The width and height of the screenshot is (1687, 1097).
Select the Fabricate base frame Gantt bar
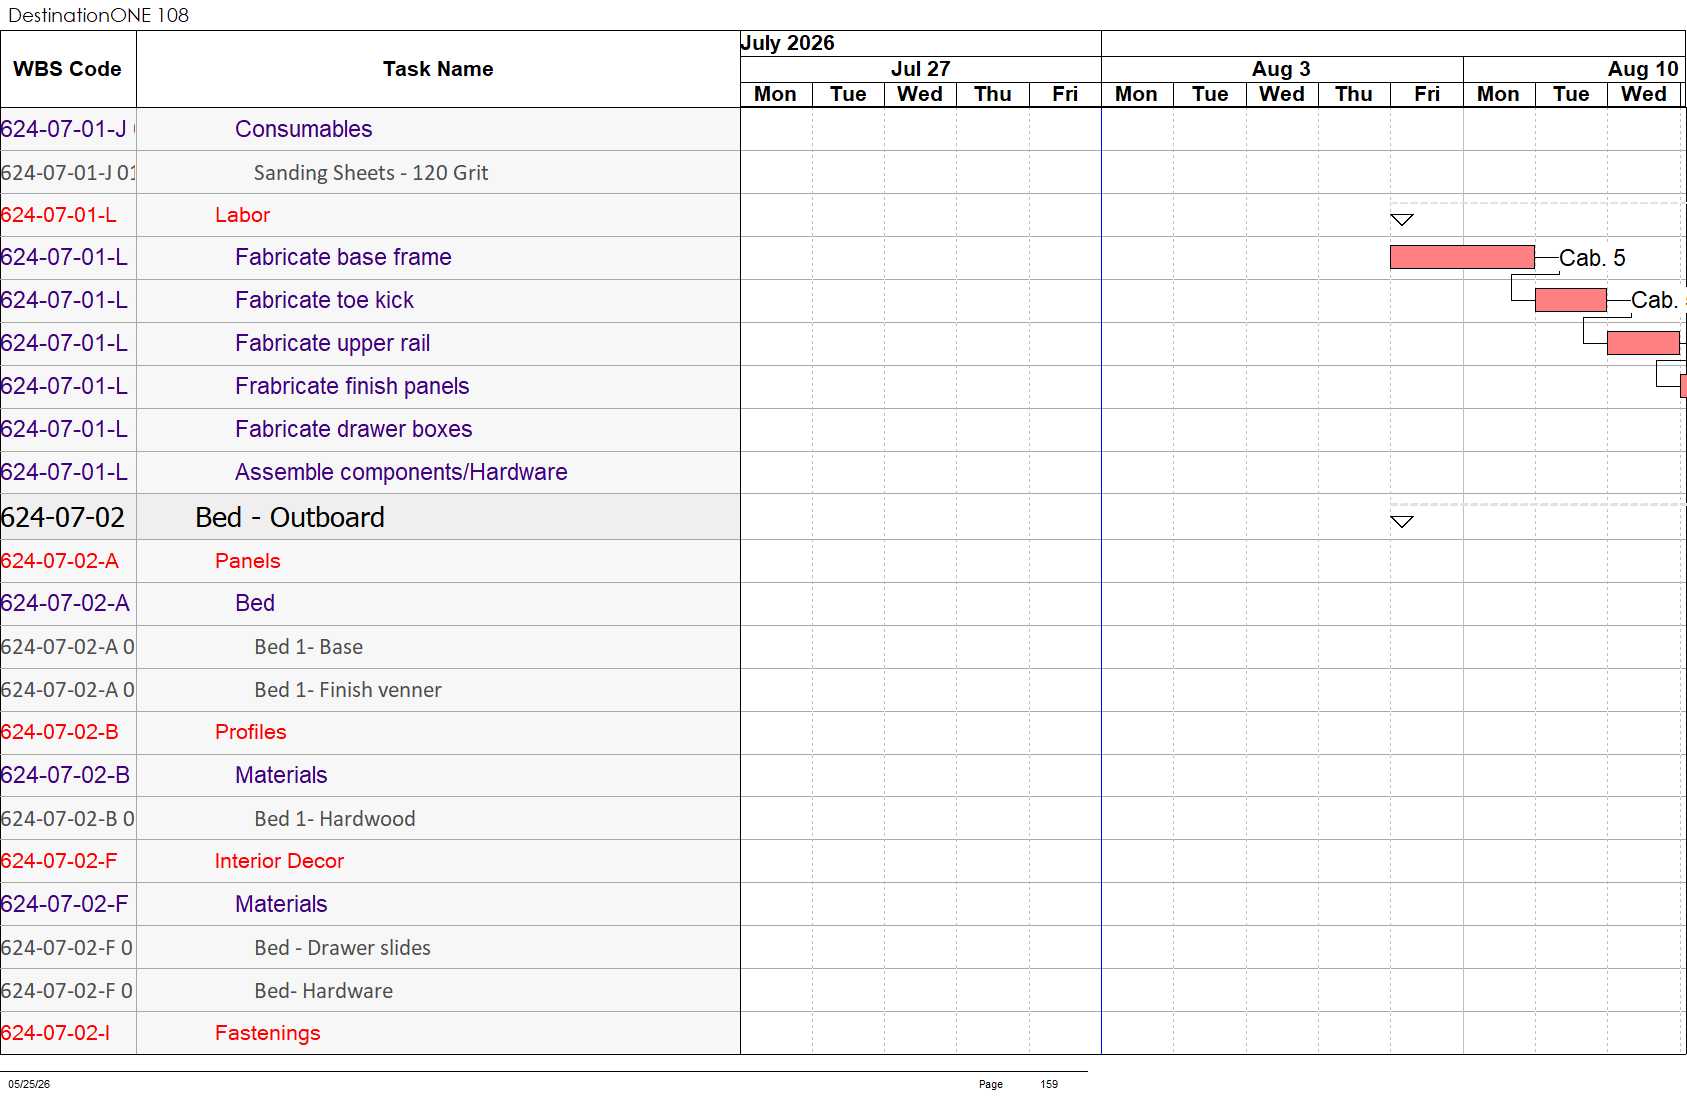click(1462, 257)
